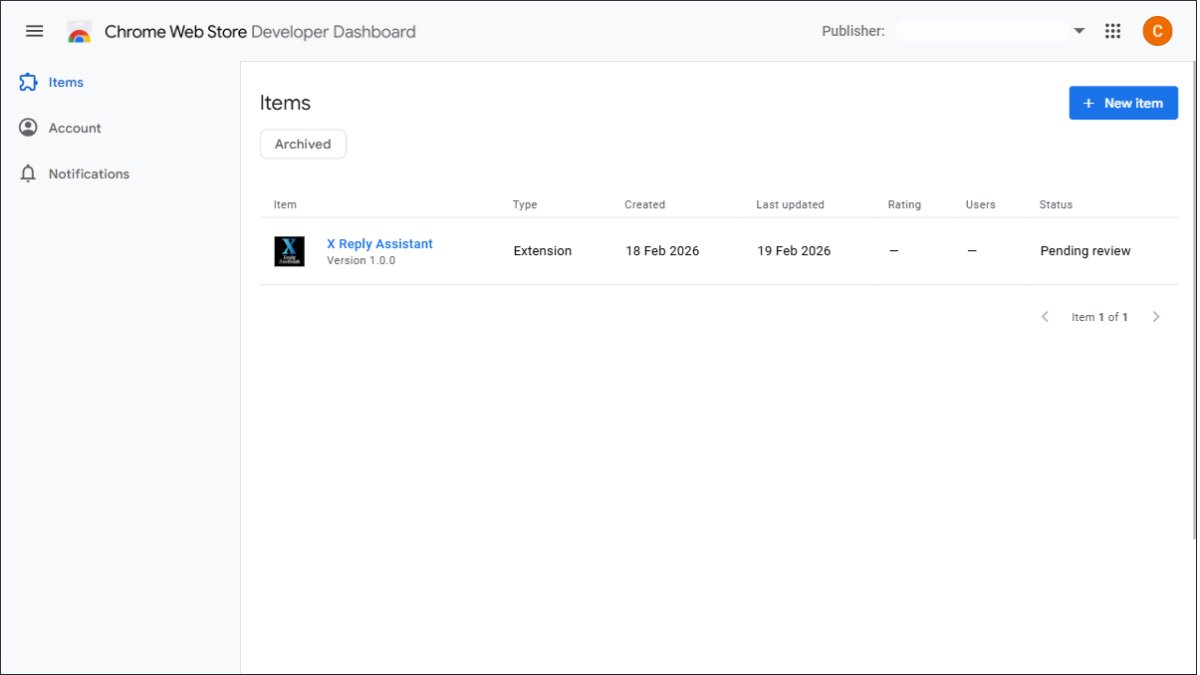The image size is (1200, 675).
Task: Open the account avatar menu
Action: point(1157,31)
